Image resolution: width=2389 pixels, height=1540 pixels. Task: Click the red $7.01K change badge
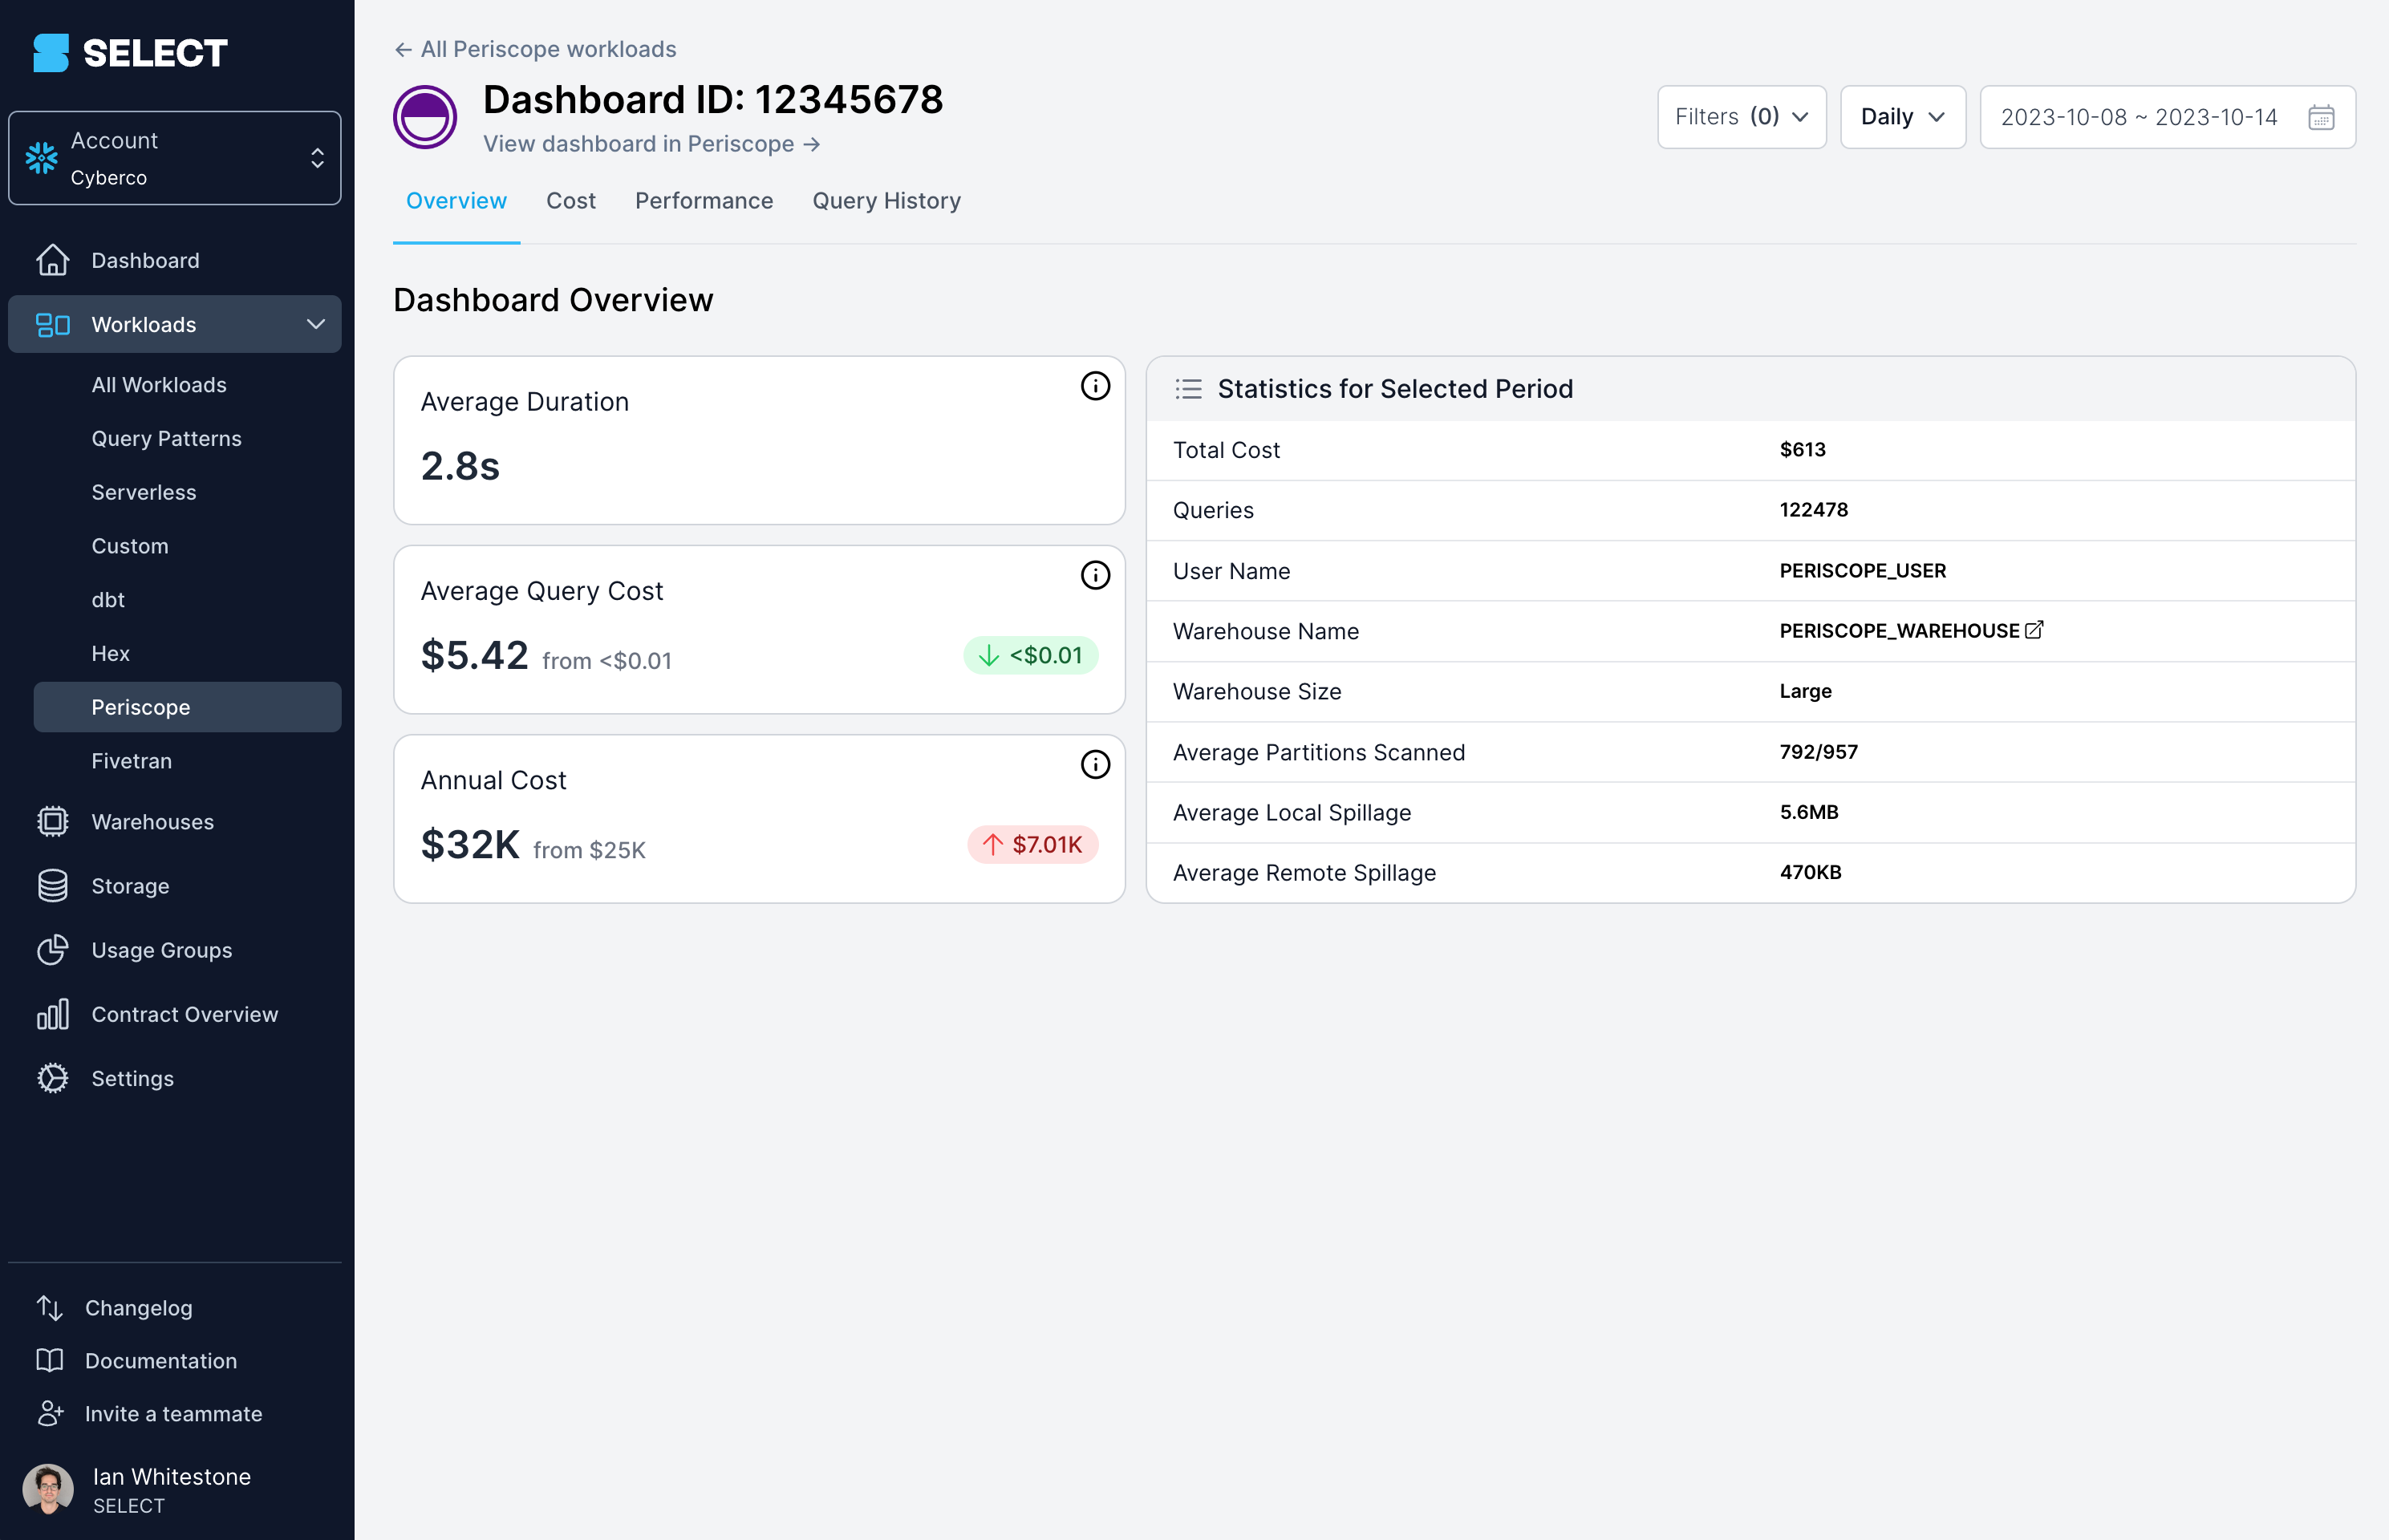[1033, 845]
